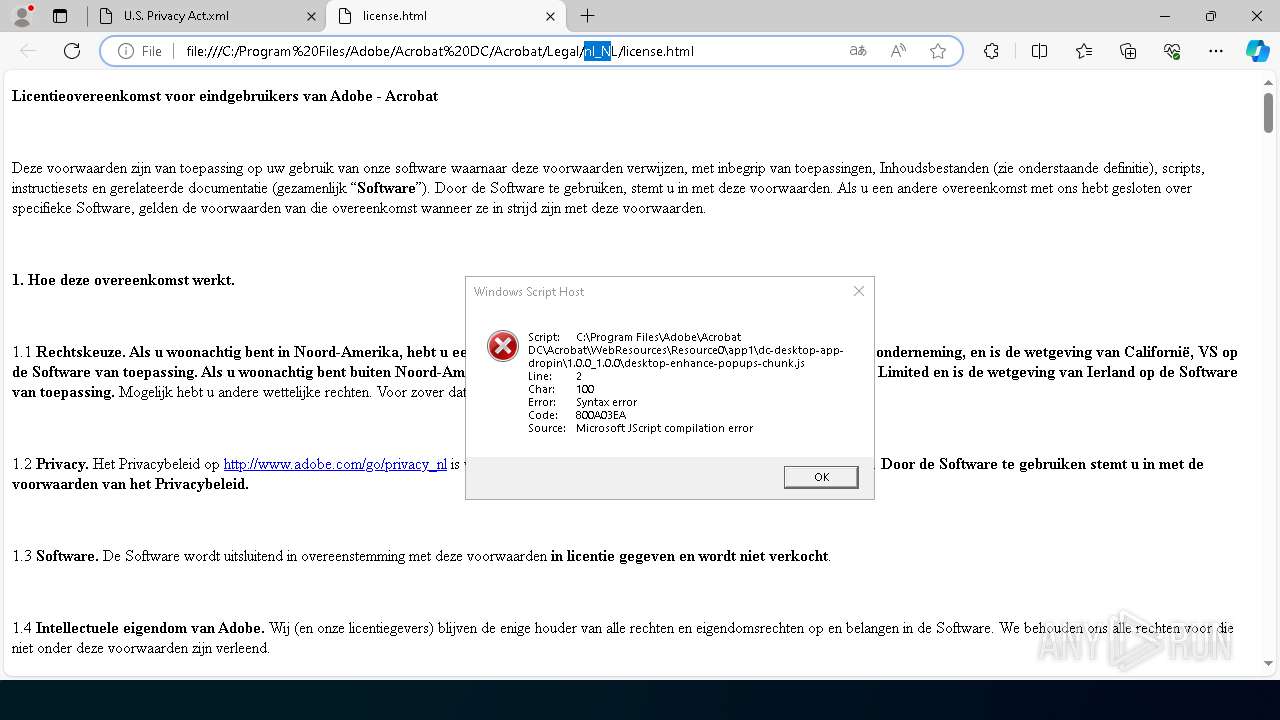Minimize the browser window
Image resolution: width=1280 pixels, height=720 pixels.
[1165, 16]
